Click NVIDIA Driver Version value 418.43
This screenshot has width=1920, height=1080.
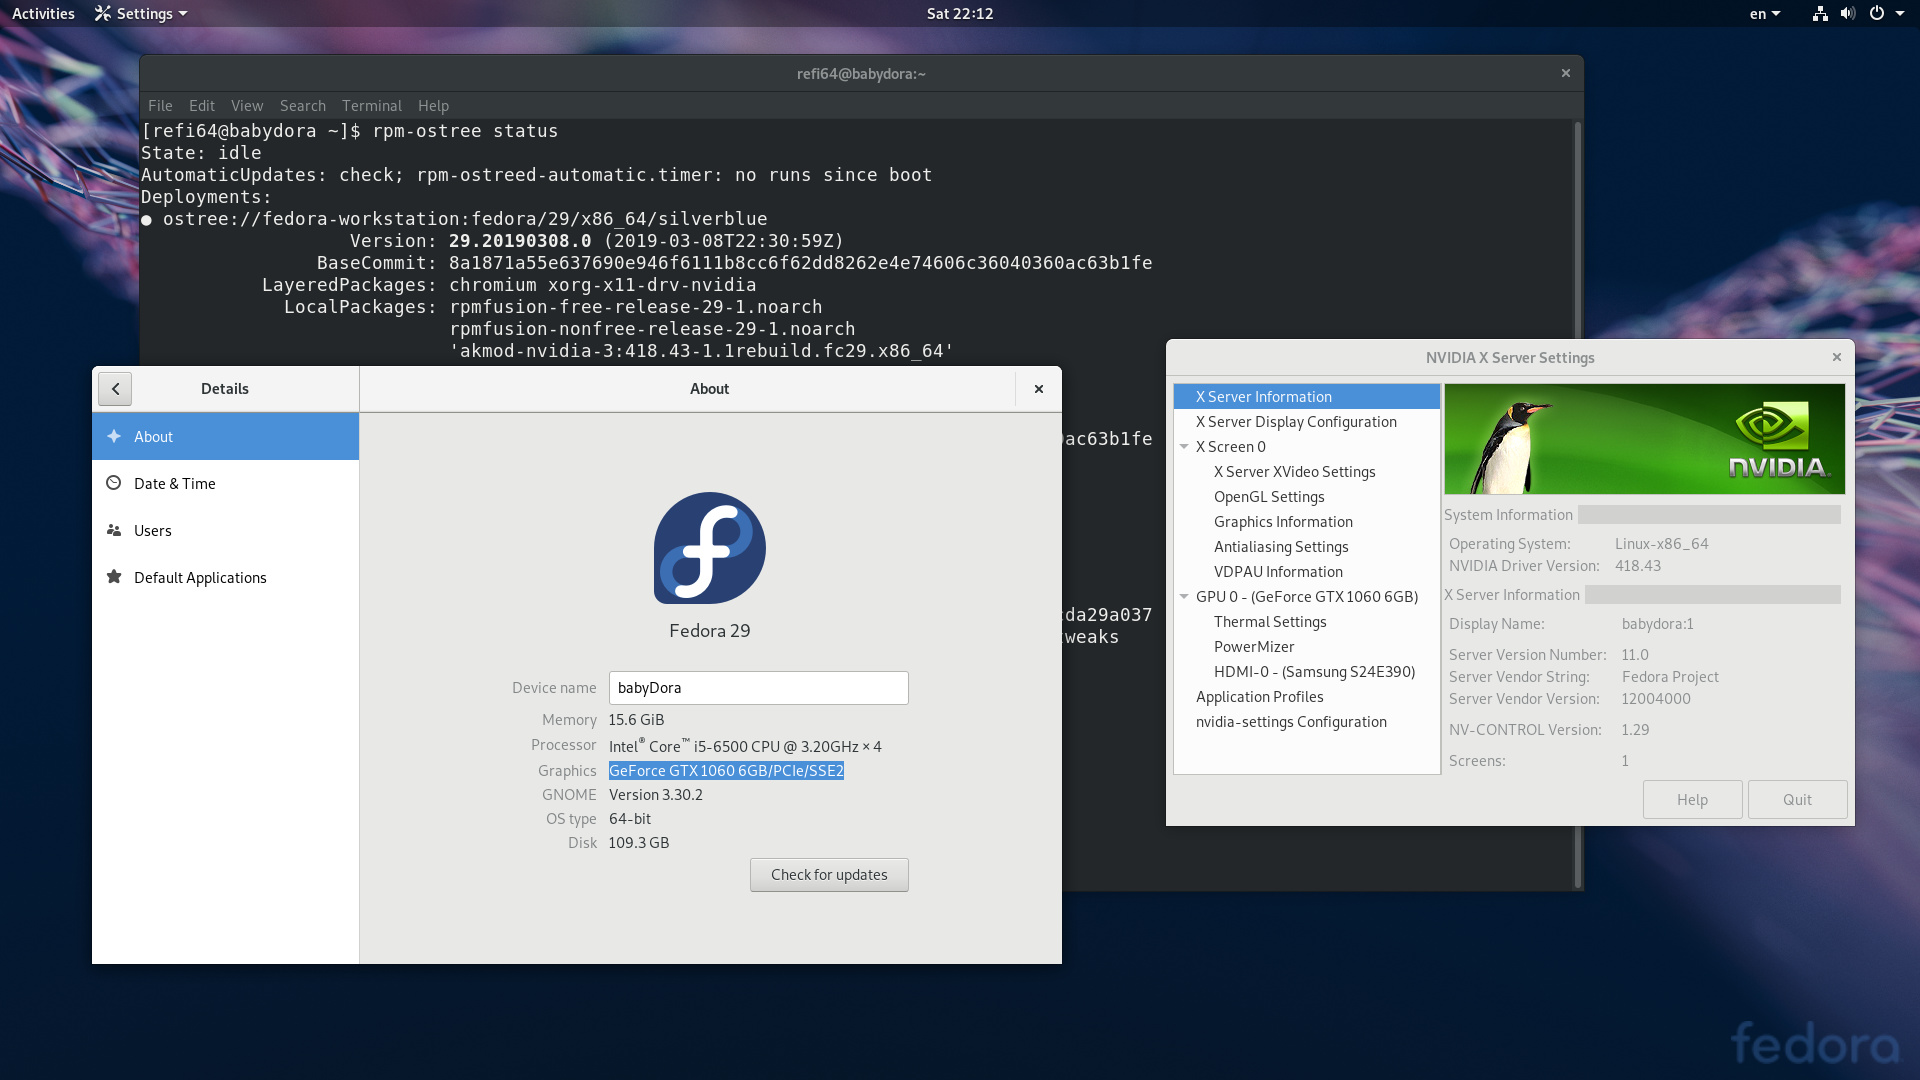[1637, 566]
